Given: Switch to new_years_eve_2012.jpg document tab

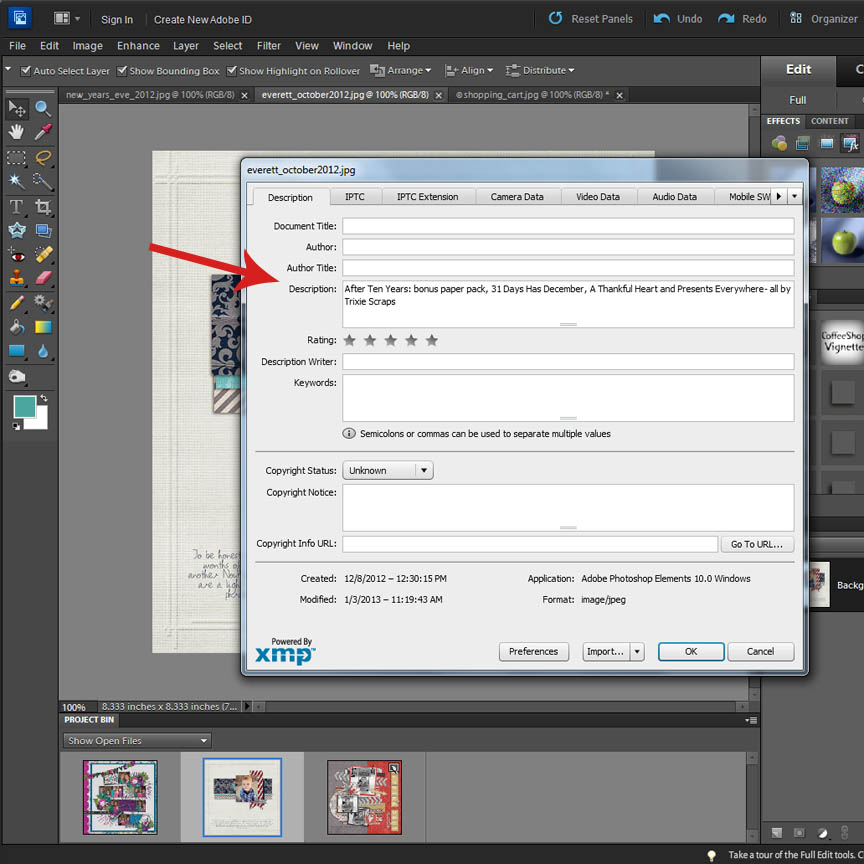Looking at the screenshot, I should pos(150,95).
